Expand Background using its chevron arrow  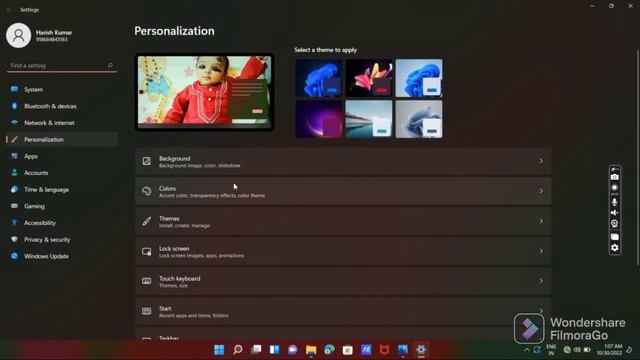tap(541, 161)
